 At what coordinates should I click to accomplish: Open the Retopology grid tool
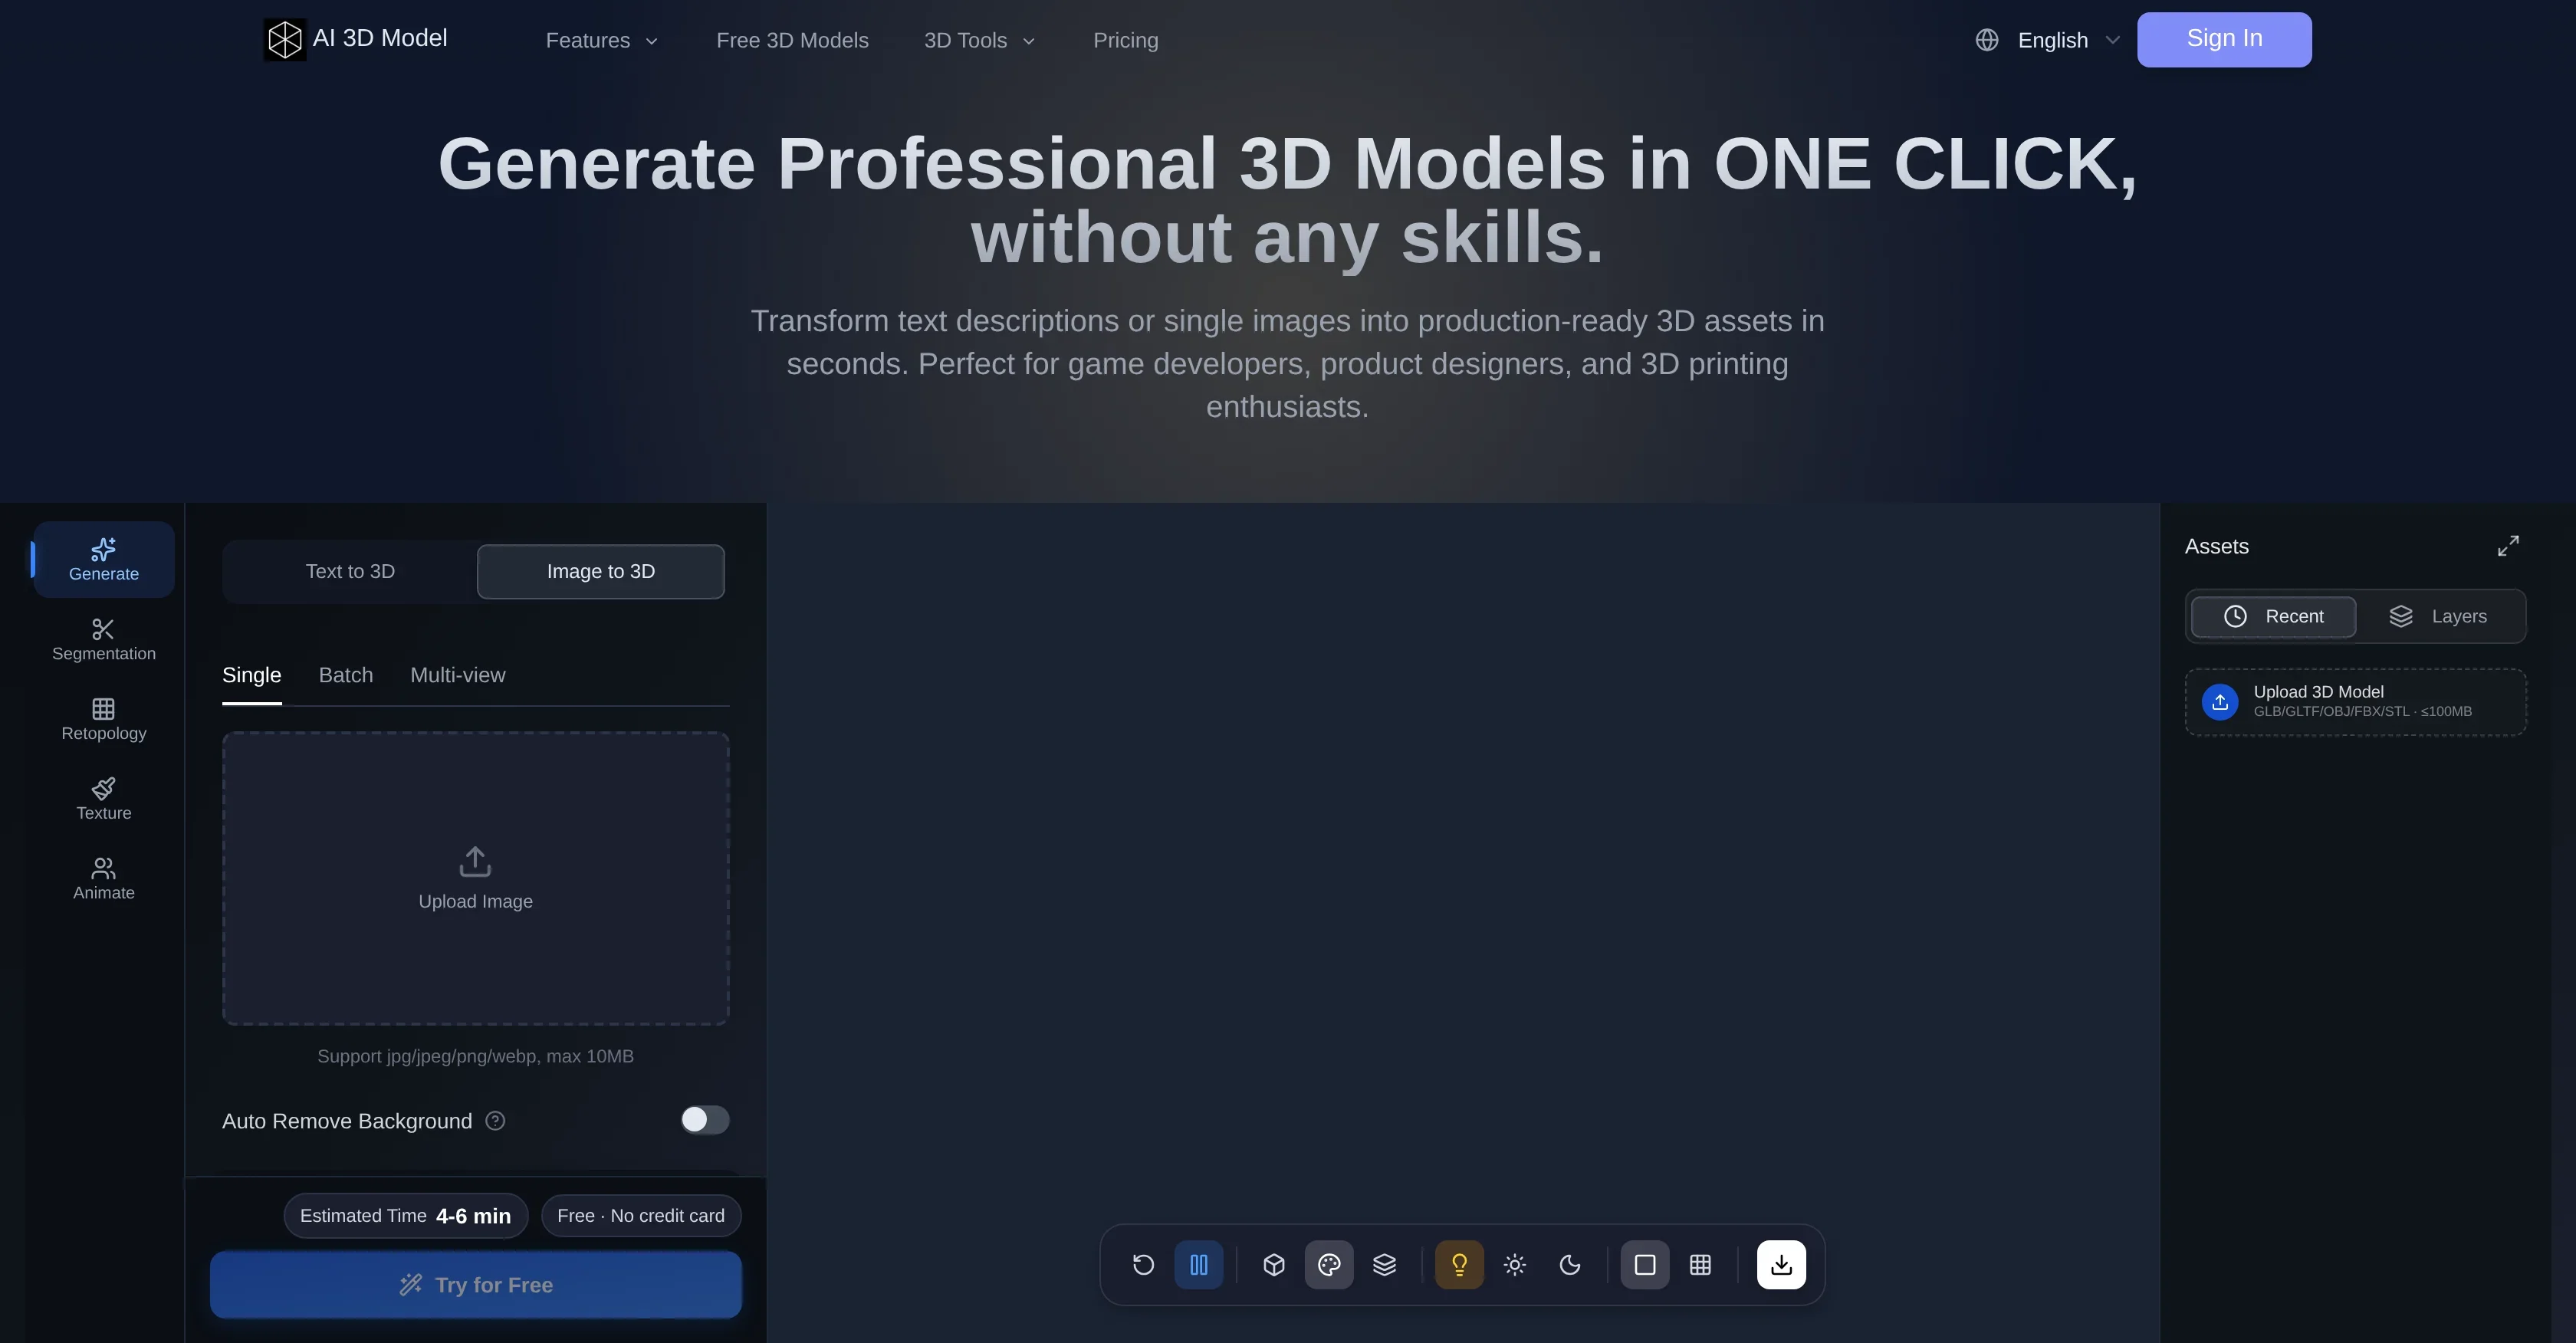(x=104, y=719)
